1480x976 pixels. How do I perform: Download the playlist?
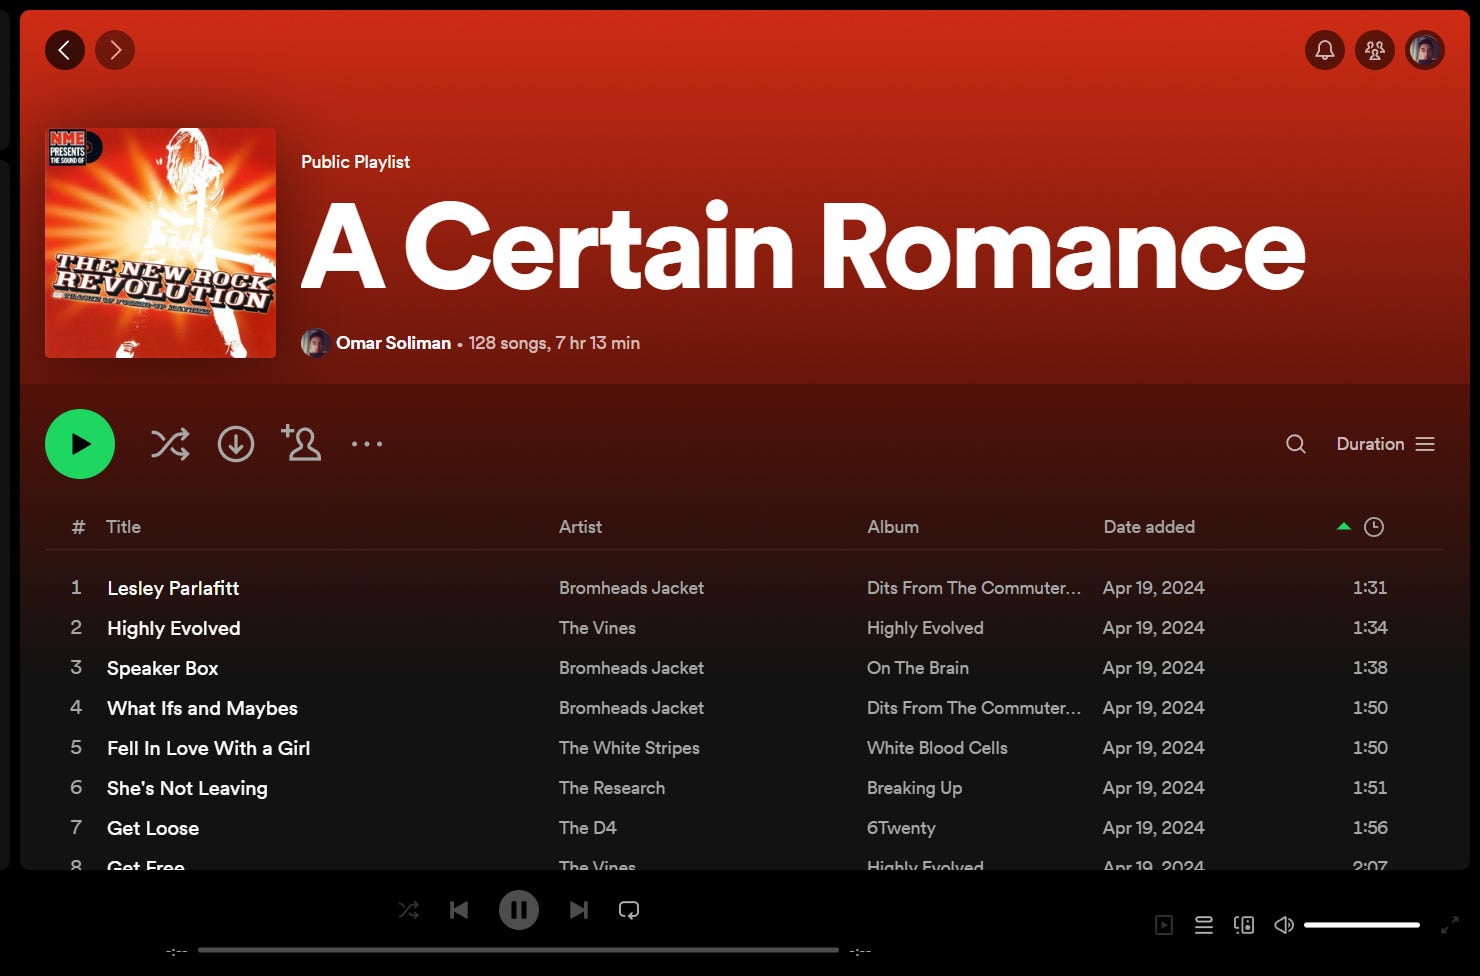pos(236,444)
